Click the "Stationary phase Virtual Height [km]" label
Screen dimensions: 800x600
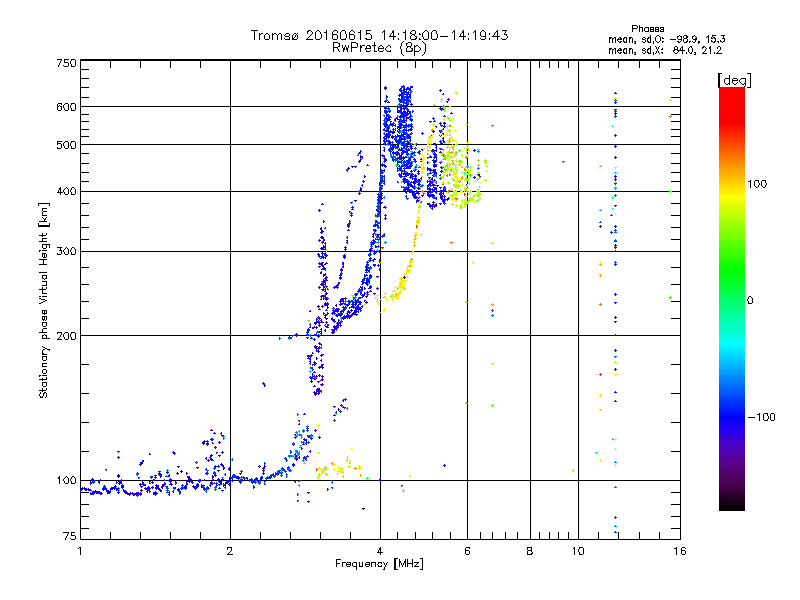43,300
